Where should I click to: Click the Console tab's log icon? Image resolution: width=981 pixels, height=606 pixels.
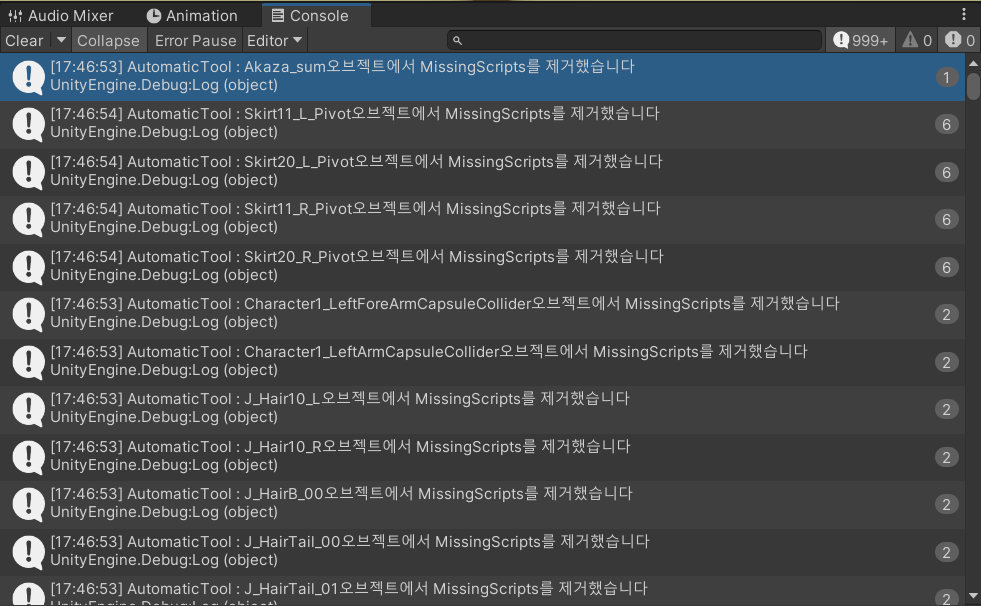(x=276, y=15)
